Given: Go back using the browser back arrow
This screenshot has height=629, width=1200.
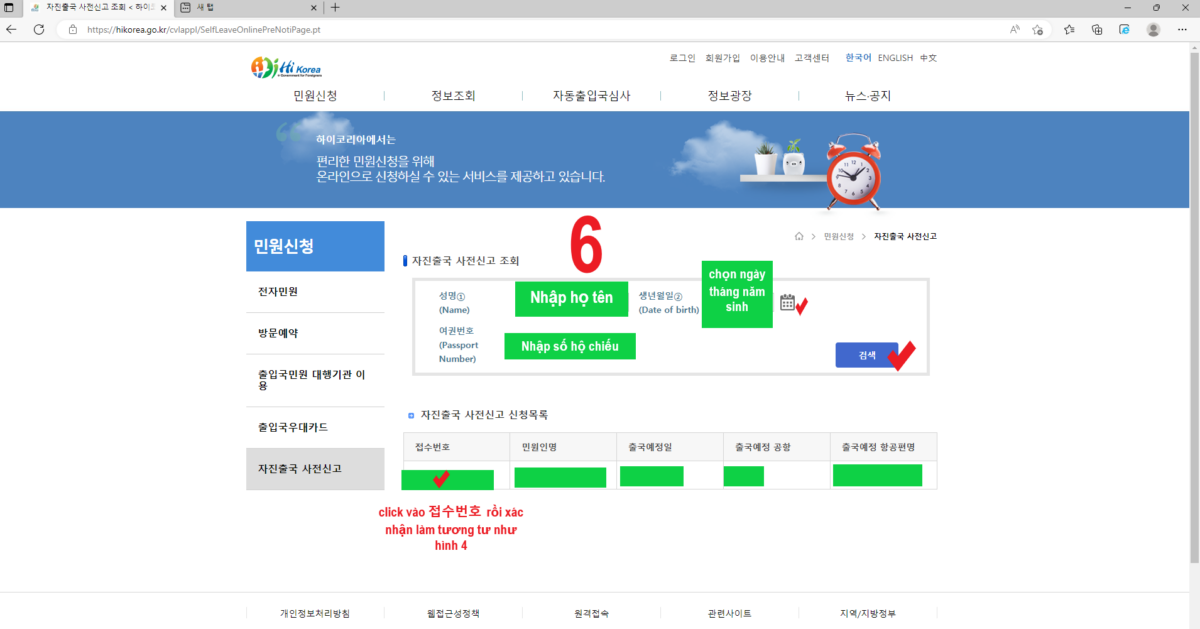Looking at the screenshot, I should [x=12, y=30].
